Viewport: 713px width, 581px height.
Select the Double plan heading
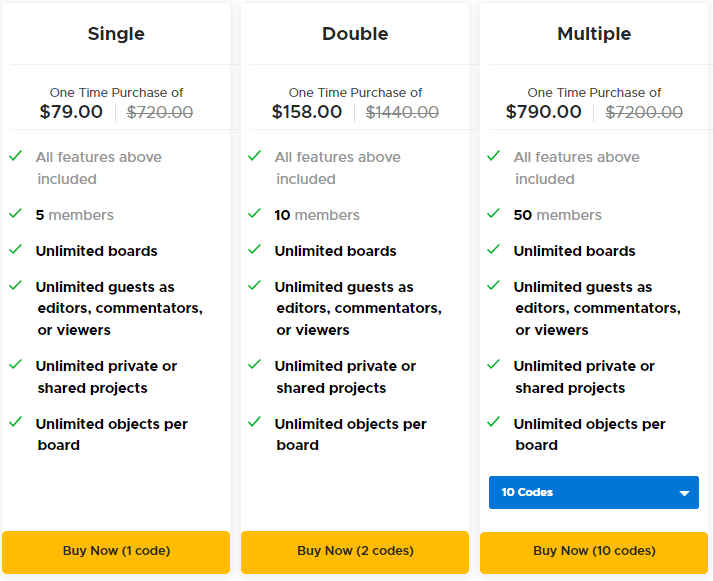tap(355, 34)
